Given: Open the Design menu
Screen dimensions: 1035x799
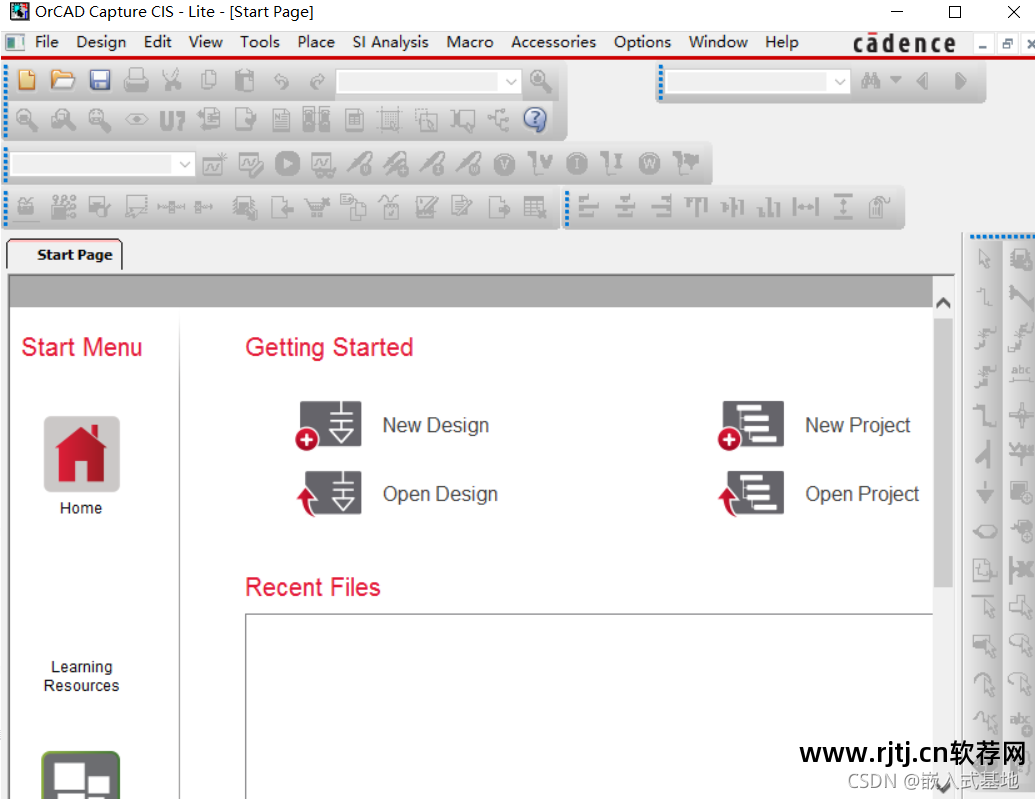Looking at the screenshot, I should point(101,42).
